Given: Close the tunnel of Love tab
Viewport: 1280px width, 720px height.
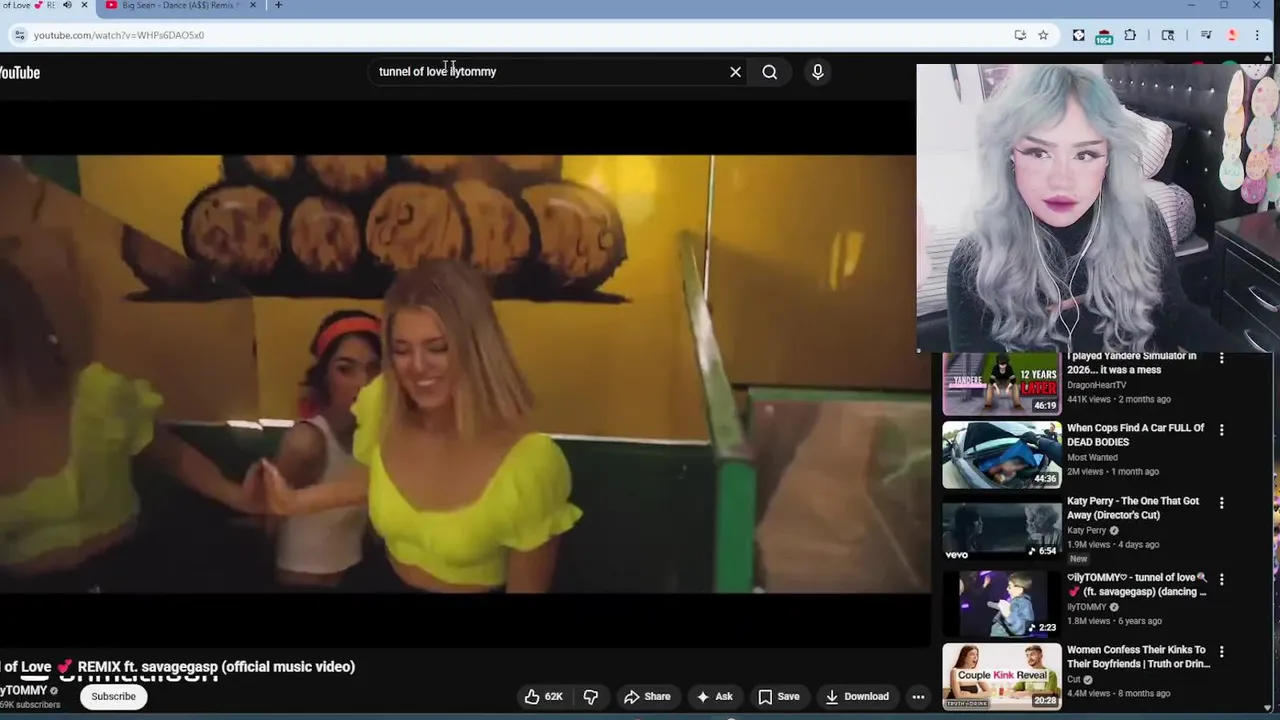Looking at the screenshot, I should coord(84,5).
